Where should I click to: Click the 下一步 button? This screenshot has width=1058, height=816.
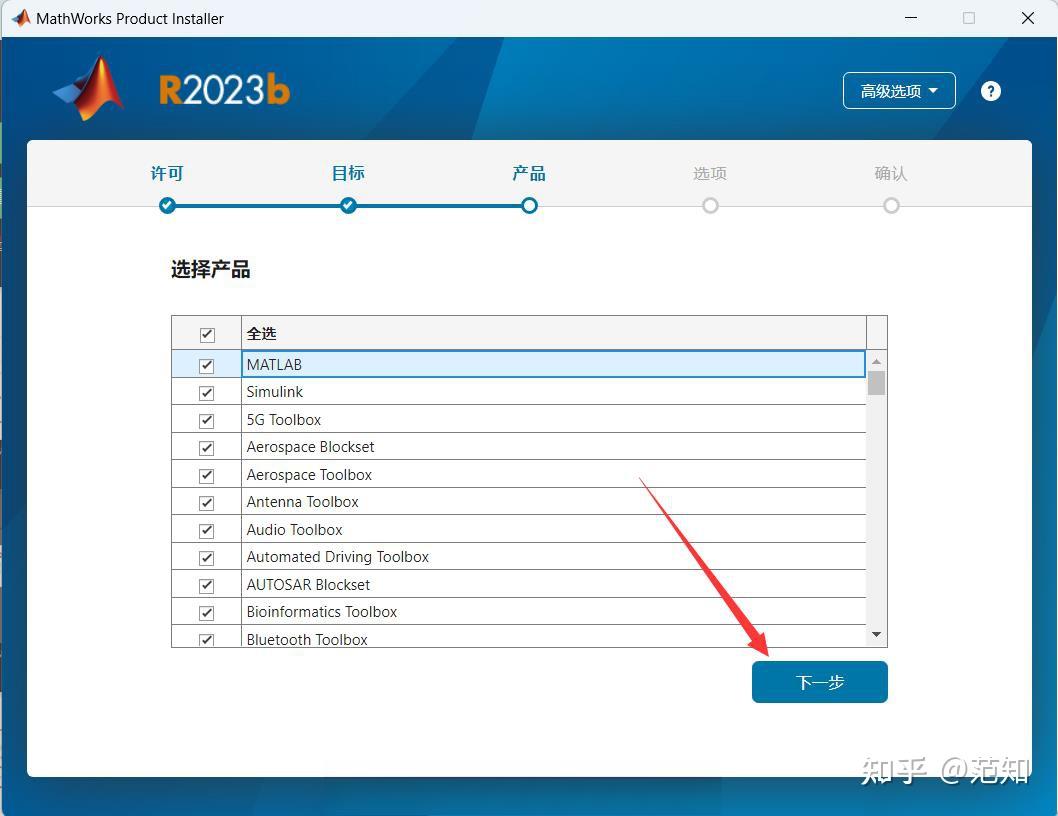click(819, 682)
